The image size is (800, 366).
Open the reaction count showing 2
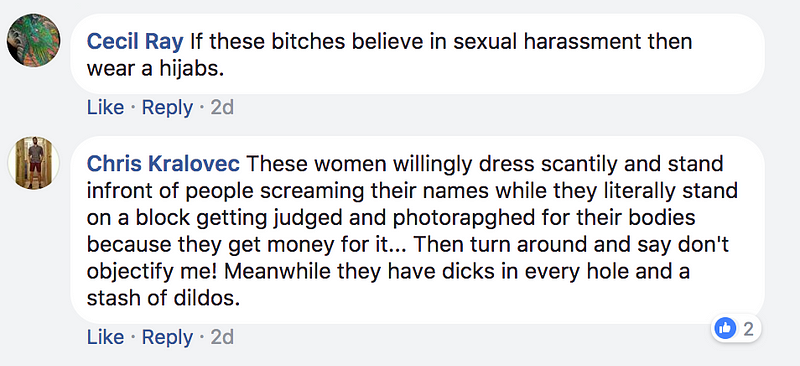[x=748, y=329]
